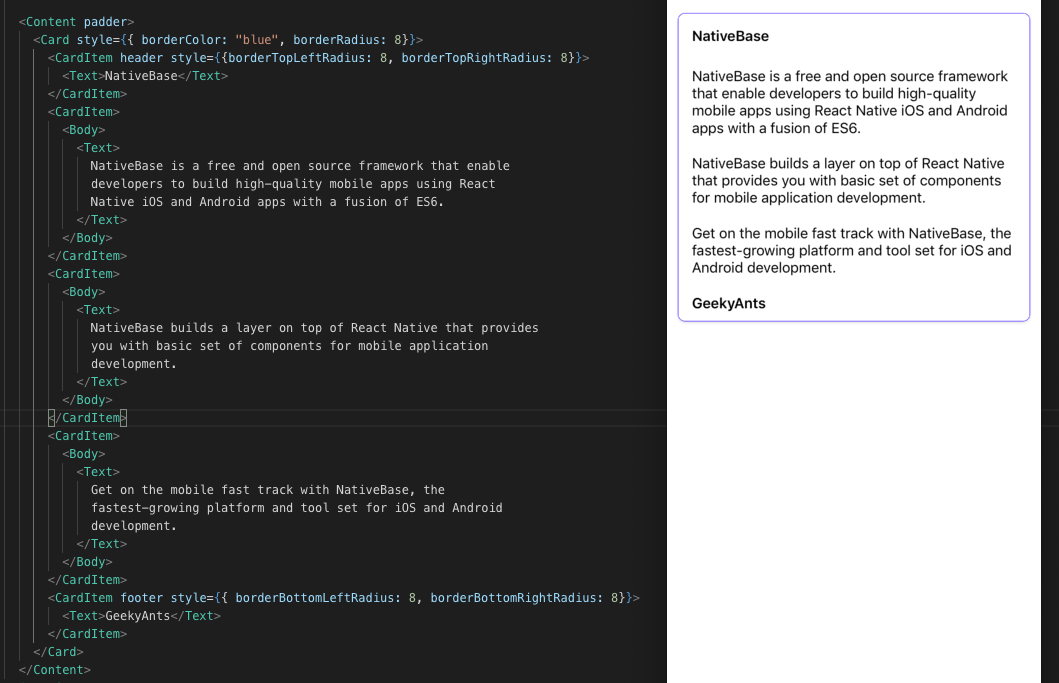Viewport: 1059px width, 683px height.
Task: Click code line "Native iOS and Android apps with"
Action: coord(267,202)
